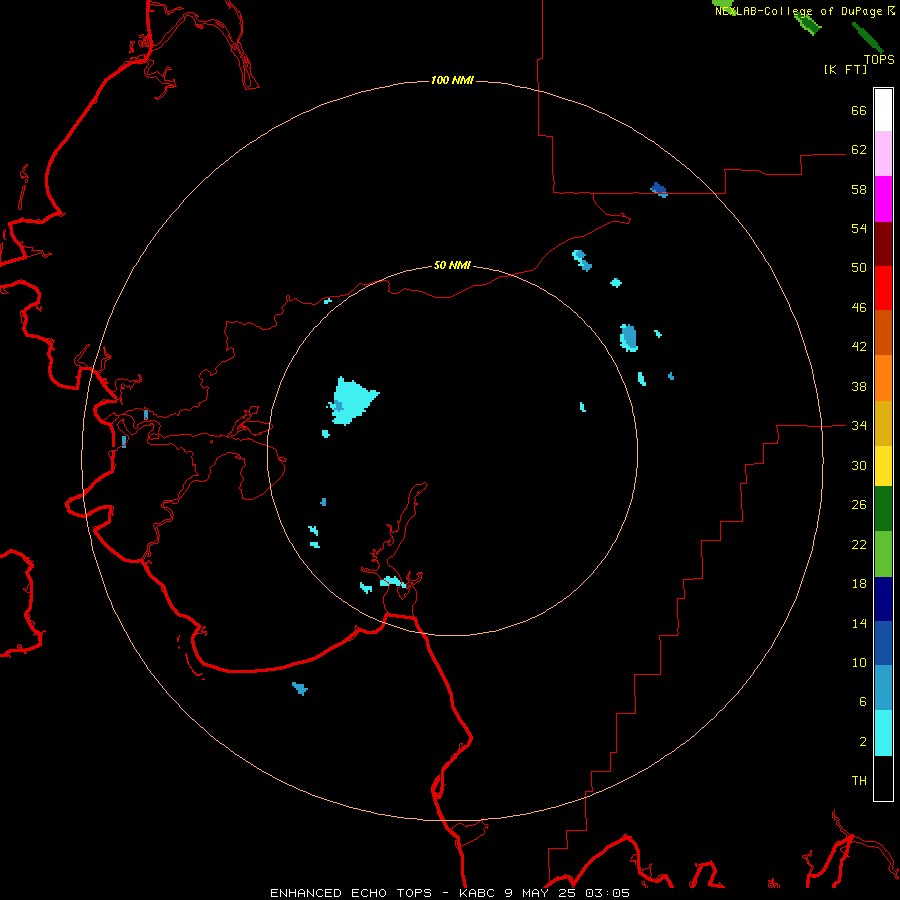
Task: Click the gold legend swatch beside 38
Action: point(883,423)
